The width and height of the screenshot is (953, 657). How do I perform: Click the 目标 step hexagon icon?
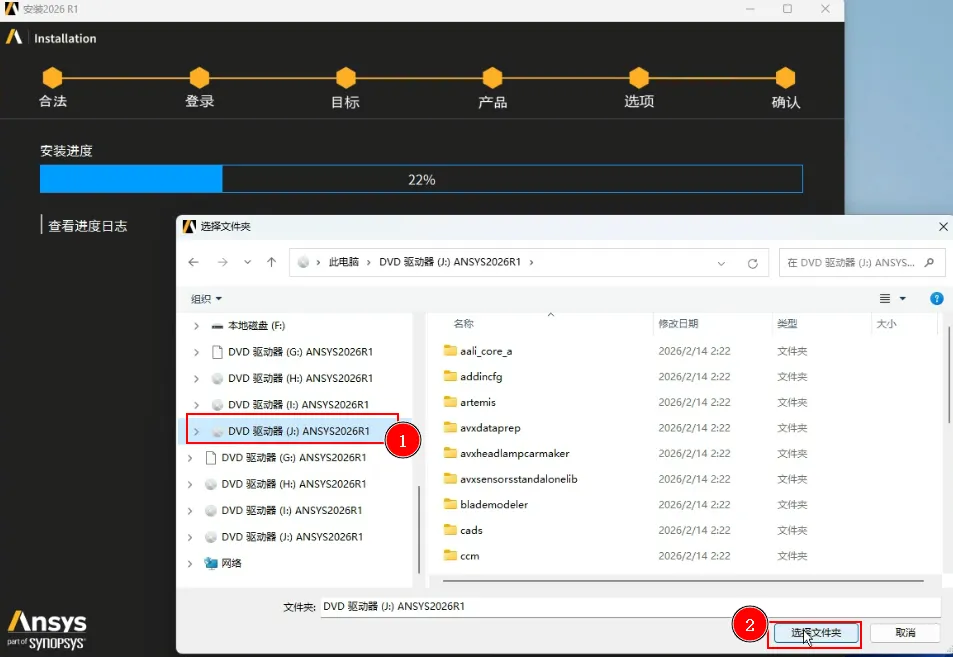346,78
